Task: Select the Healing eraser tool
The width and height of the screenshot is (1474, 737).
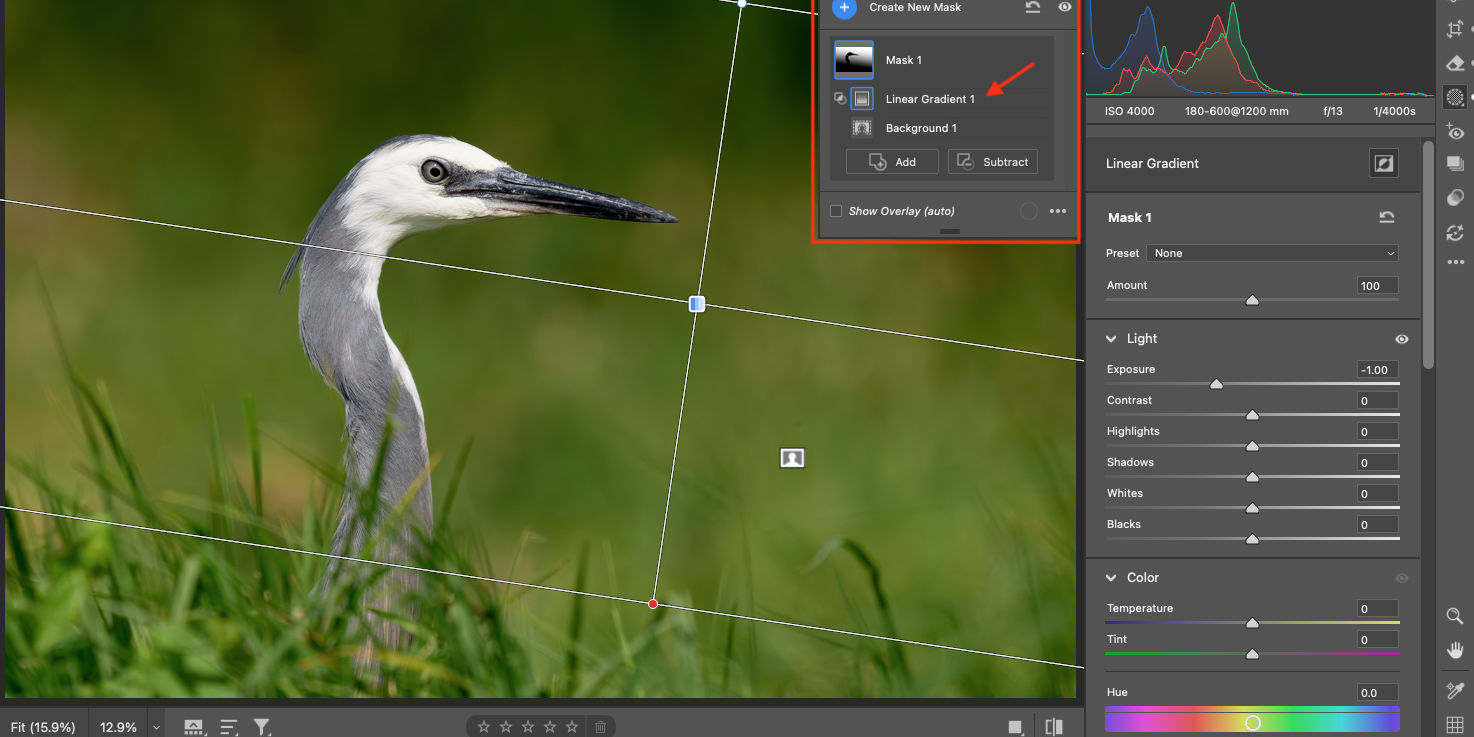Action: (x=1455, y=63)
